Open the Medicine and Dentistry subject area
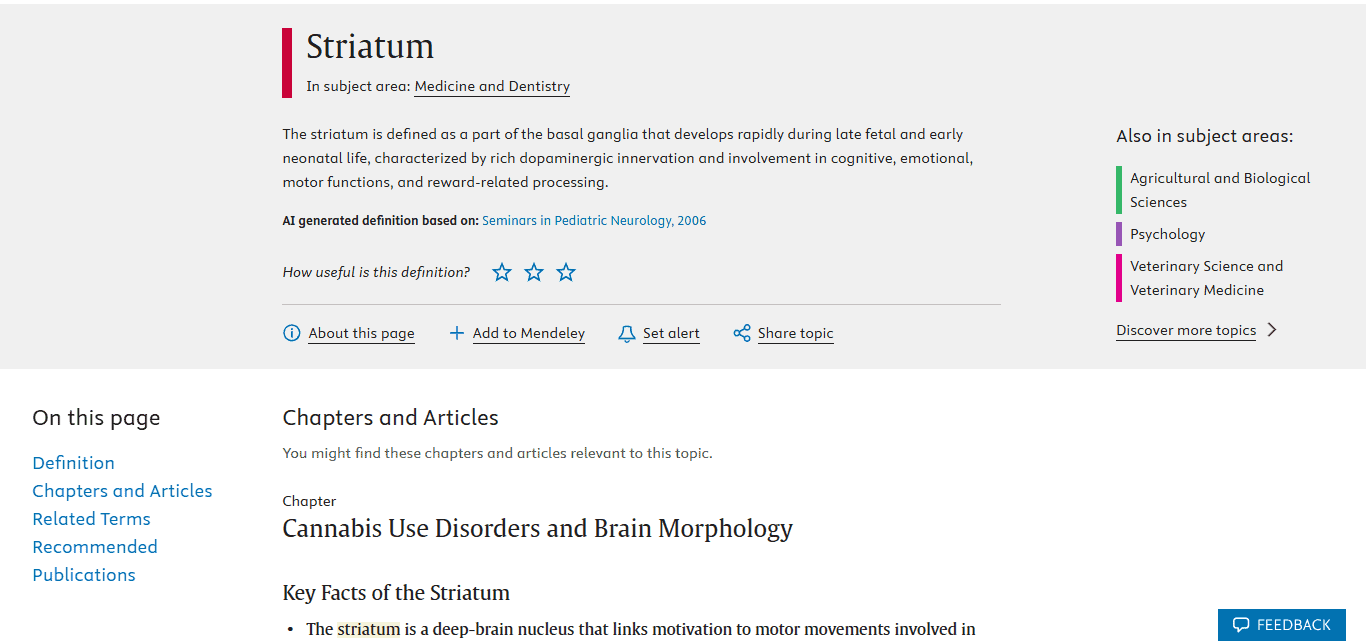This screenshot has width=1366, height=641. point(492,86)
